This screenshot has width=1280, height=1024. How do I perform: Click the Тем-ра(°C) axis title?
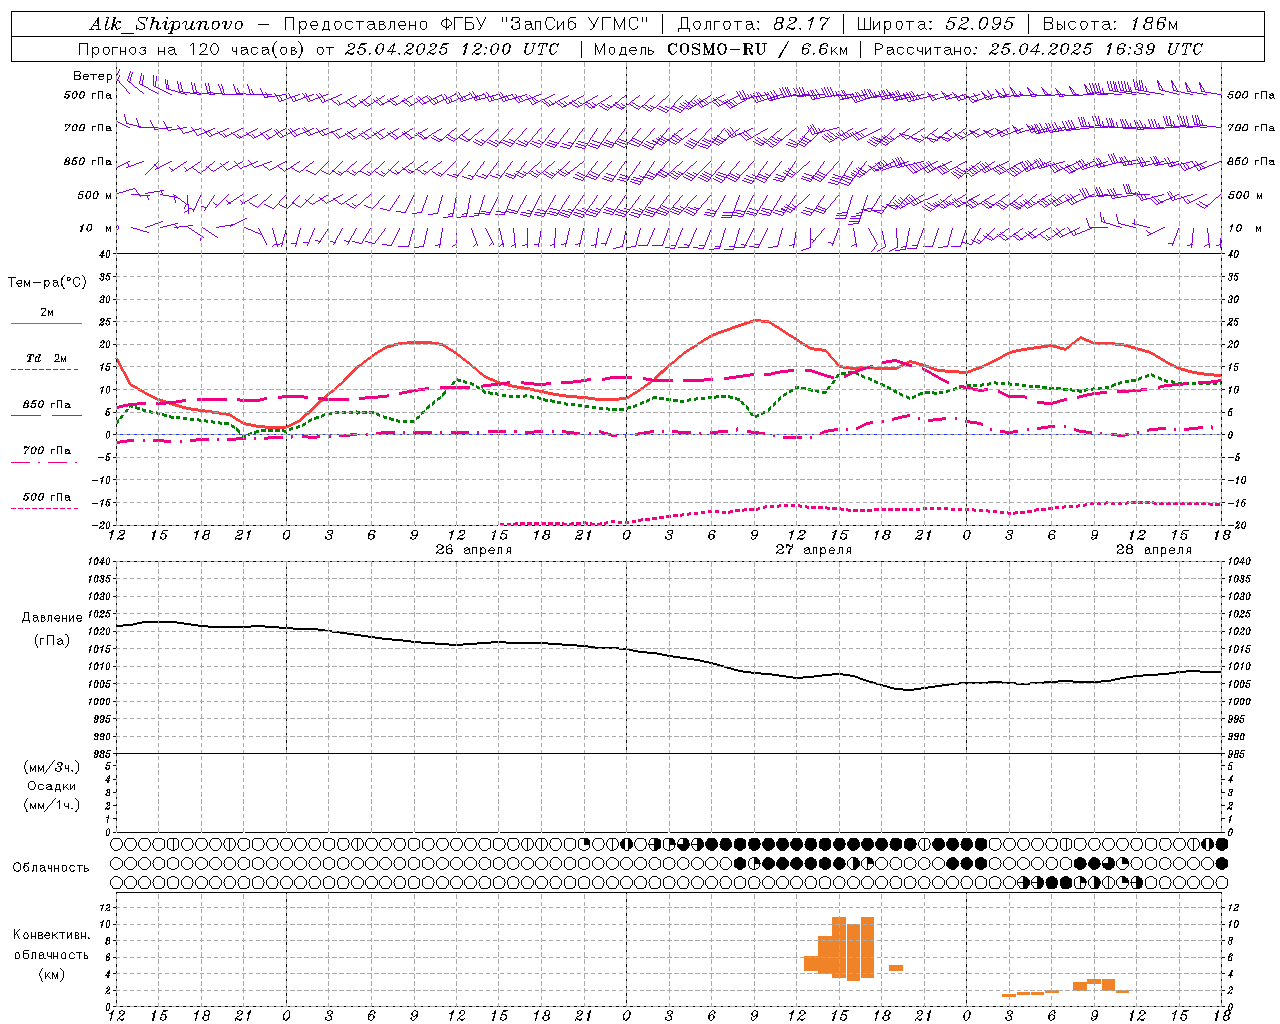coord(47,283)
